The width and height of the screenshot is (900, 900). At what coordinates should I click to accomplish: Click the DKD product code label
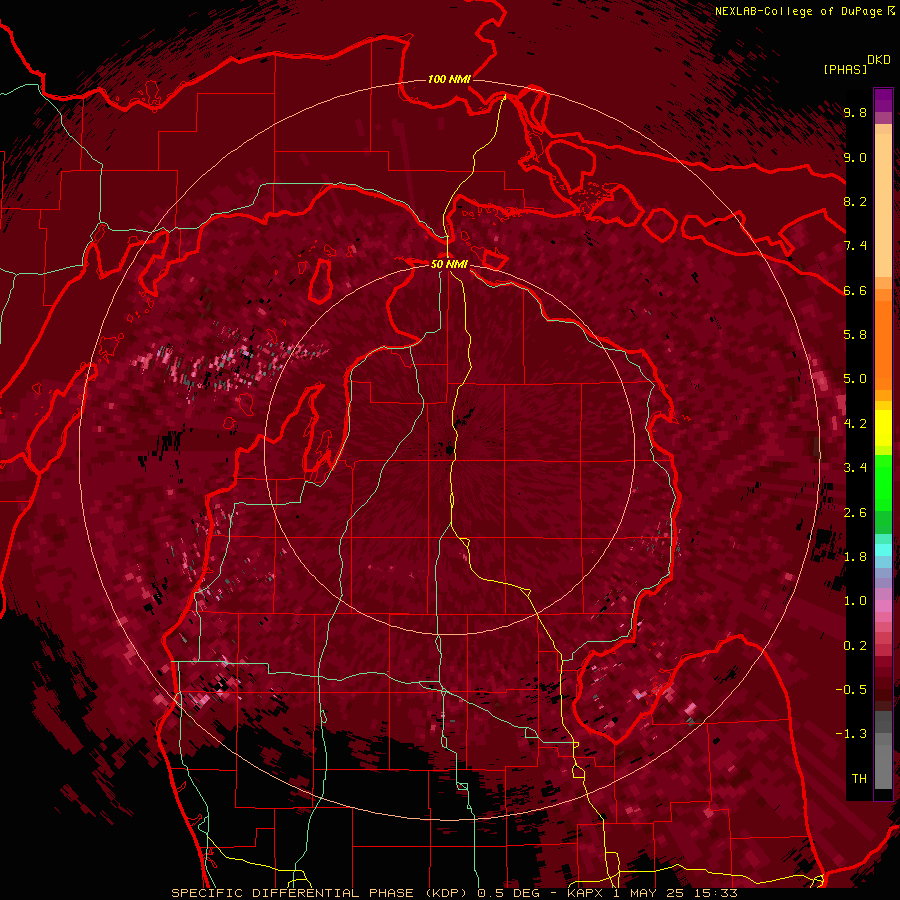pos(879,60)
